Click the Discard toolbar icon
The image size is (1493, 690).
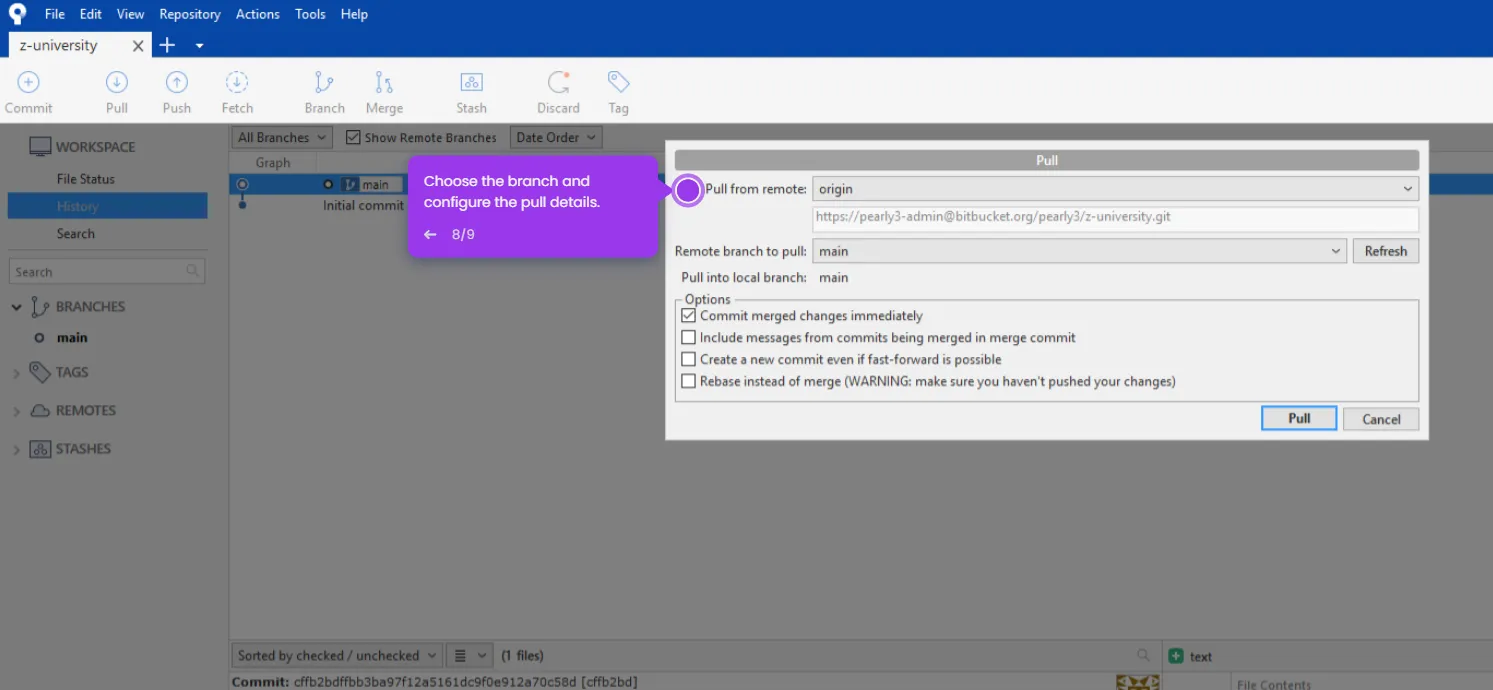tap(558, 83)
